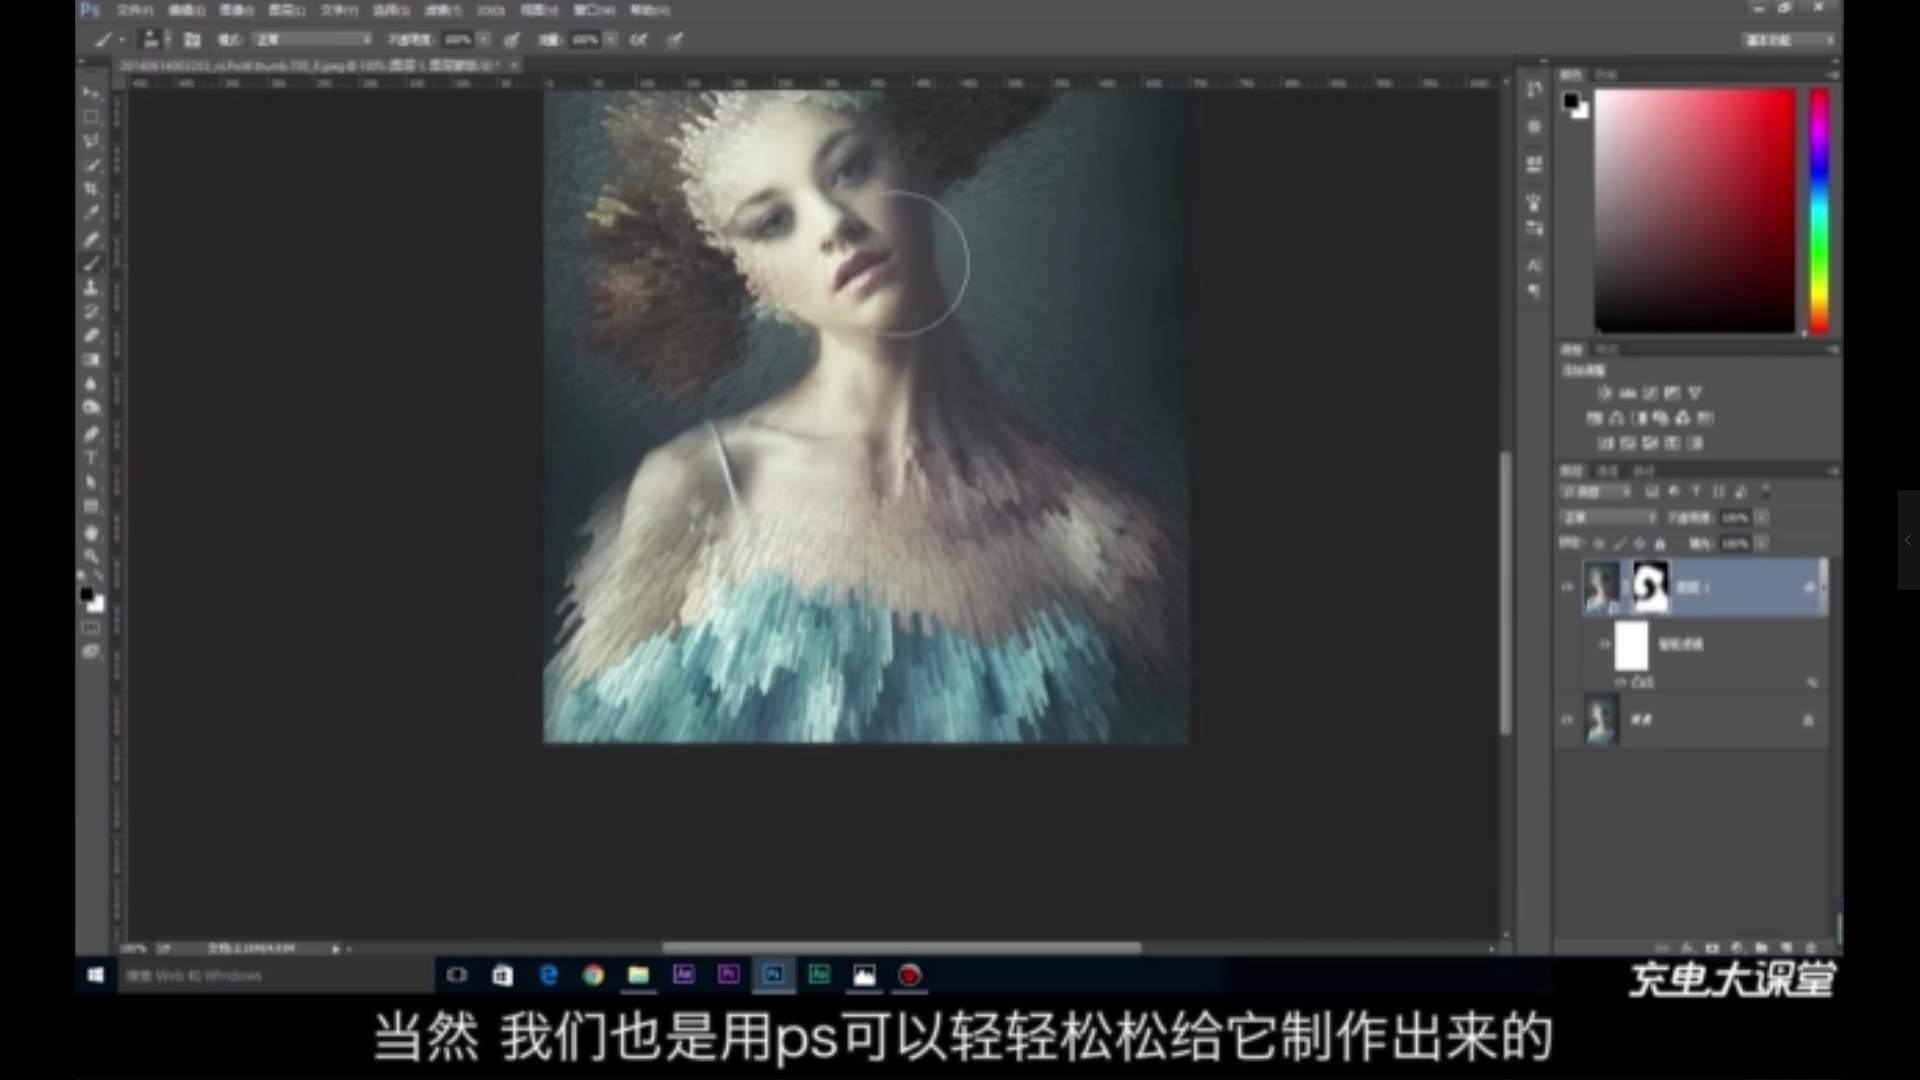The width and height of the screenshot is (1920, 1080).
Task: Open the Brush panel toggle icon
Action: point(193,40)
